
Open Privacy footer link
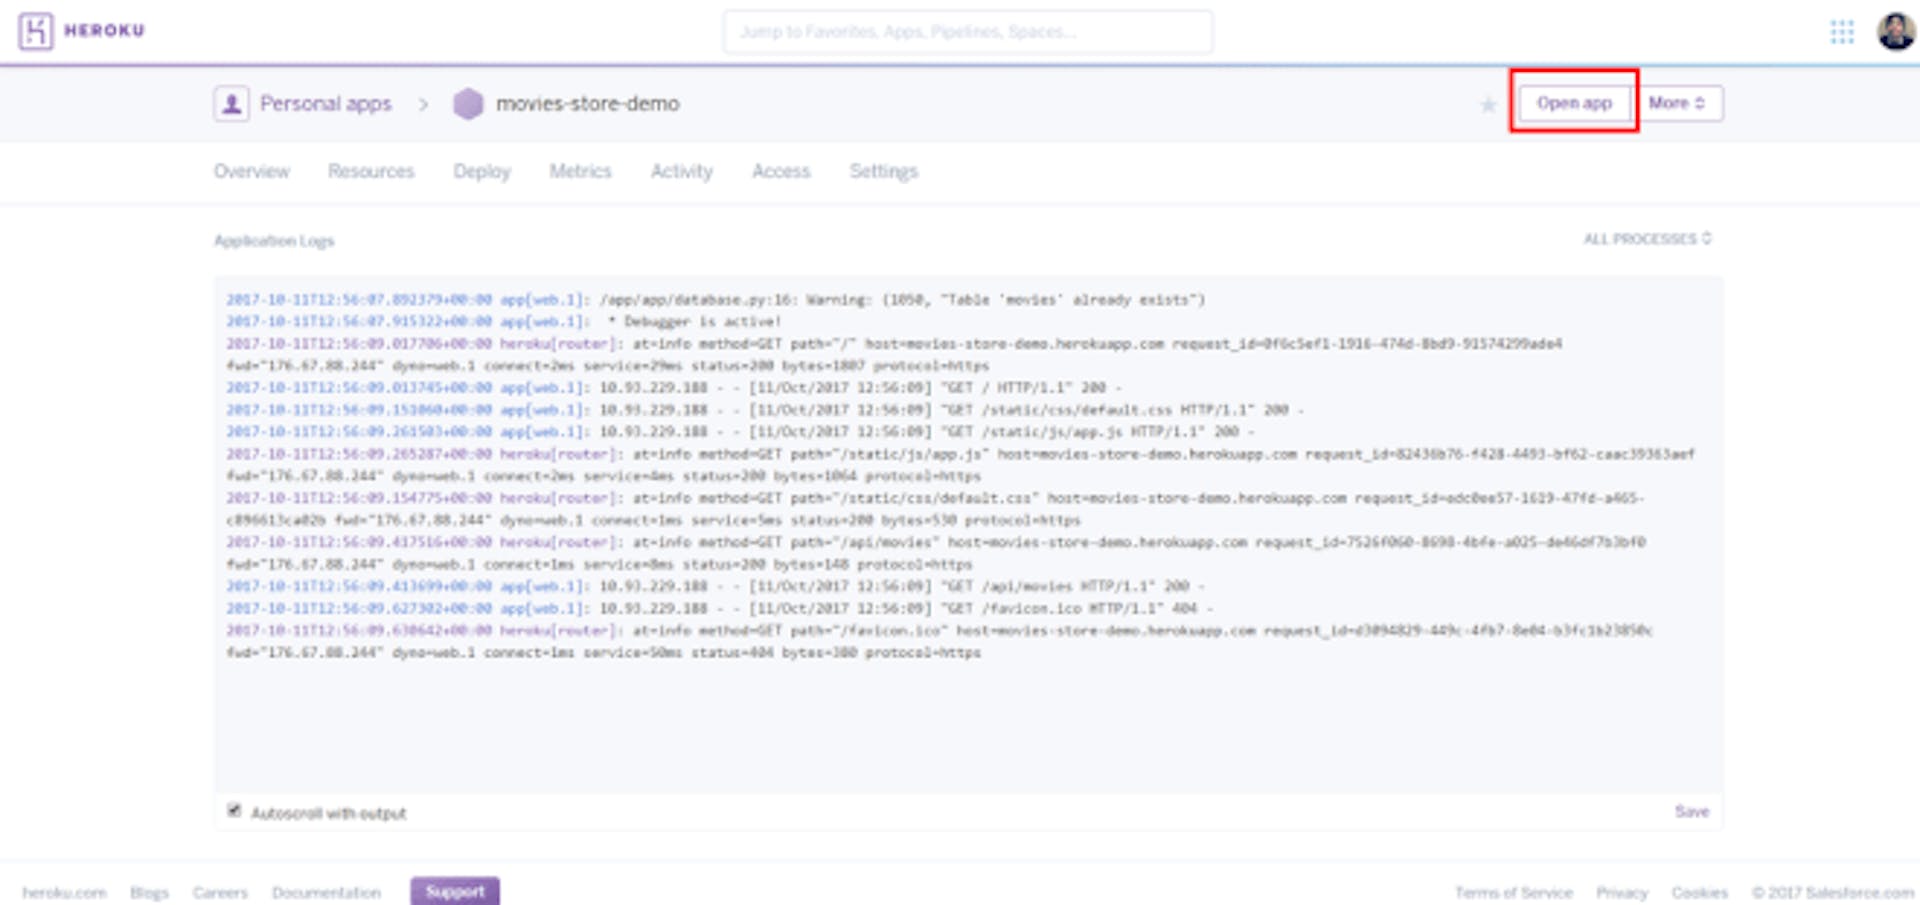1622,892
